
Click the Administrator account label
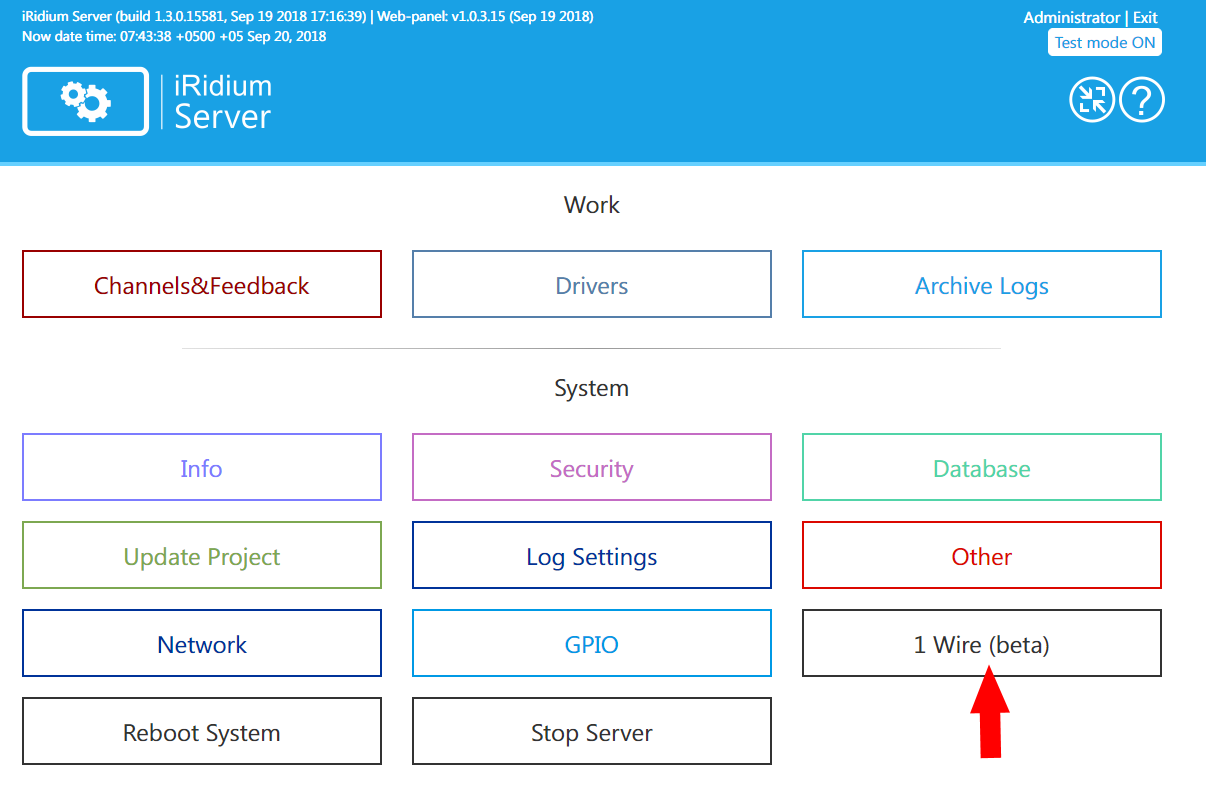[1071, 17]
